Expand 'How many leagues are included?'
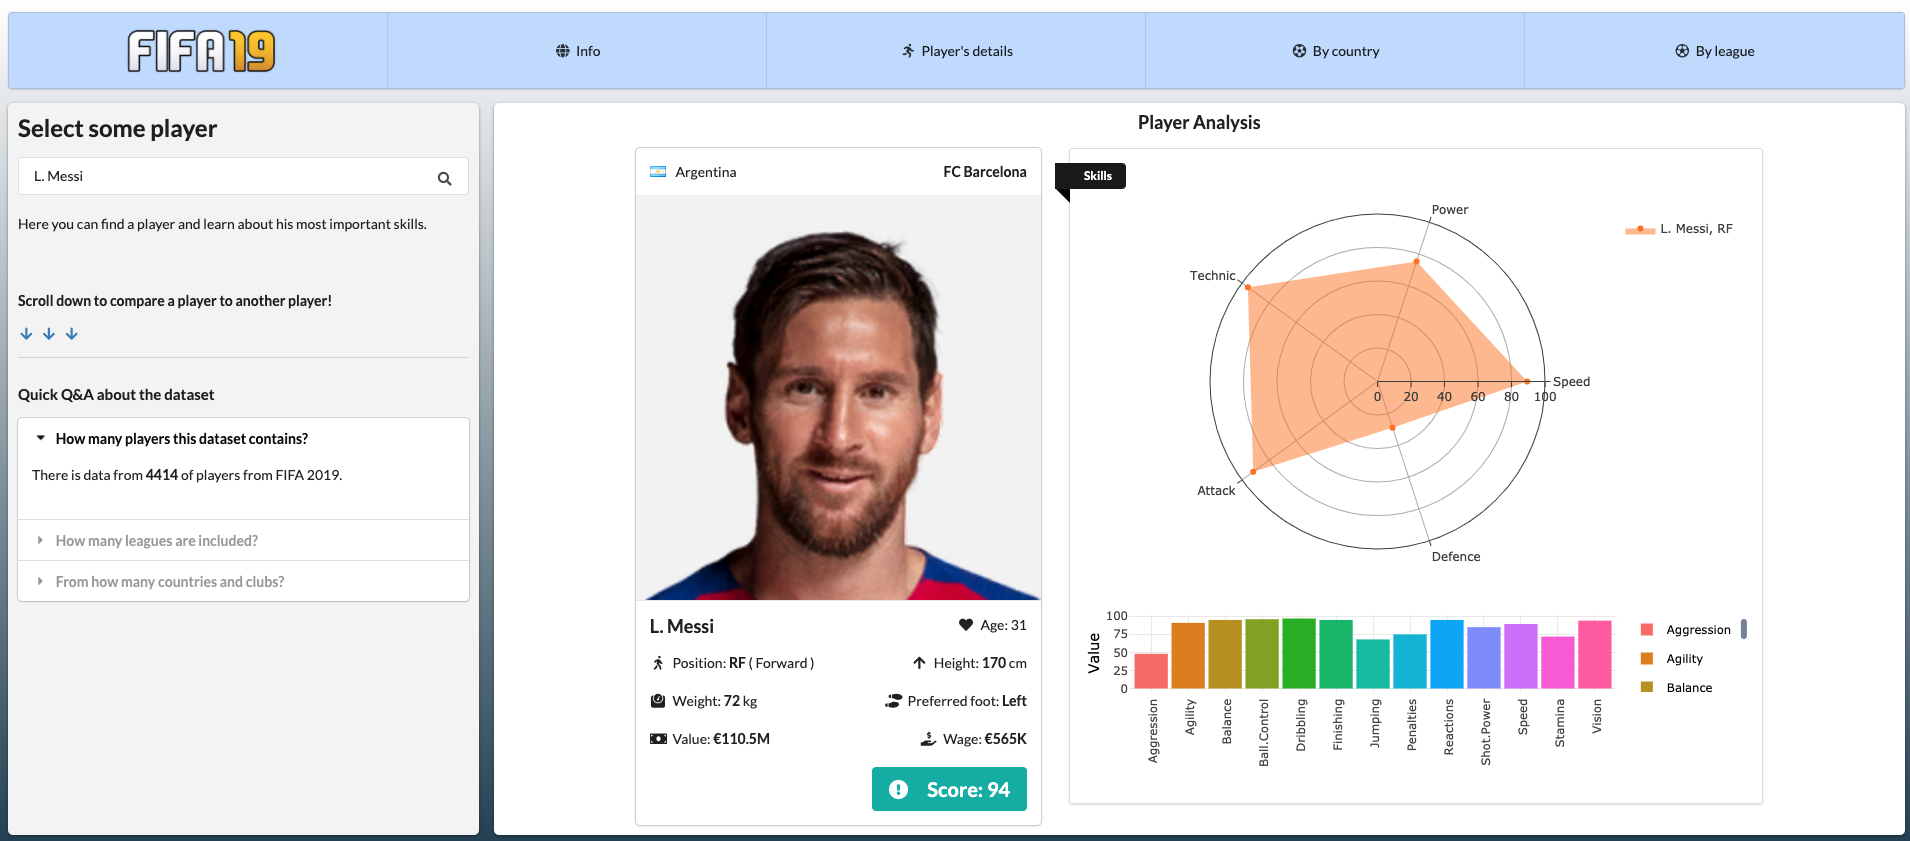 click(156, 541)
